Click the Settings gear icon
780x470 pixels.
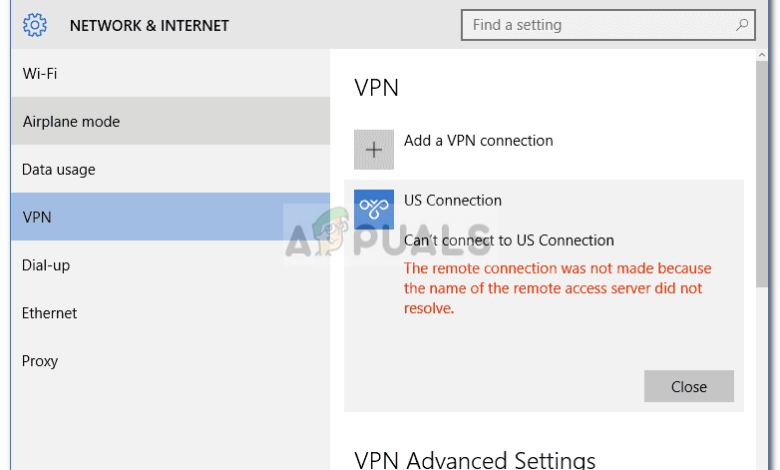tap(35, 25)
